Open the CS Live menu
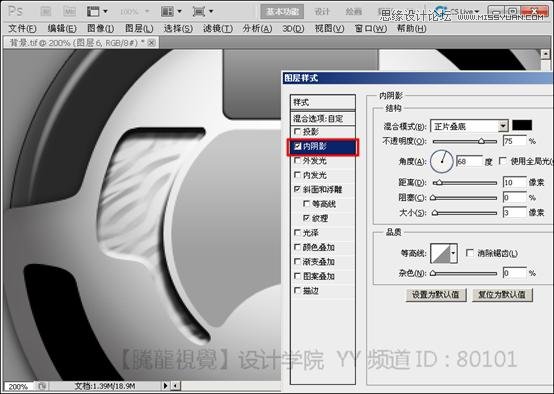Image resolution: width=554 pixels, height=394 pixels. [457, 11]
